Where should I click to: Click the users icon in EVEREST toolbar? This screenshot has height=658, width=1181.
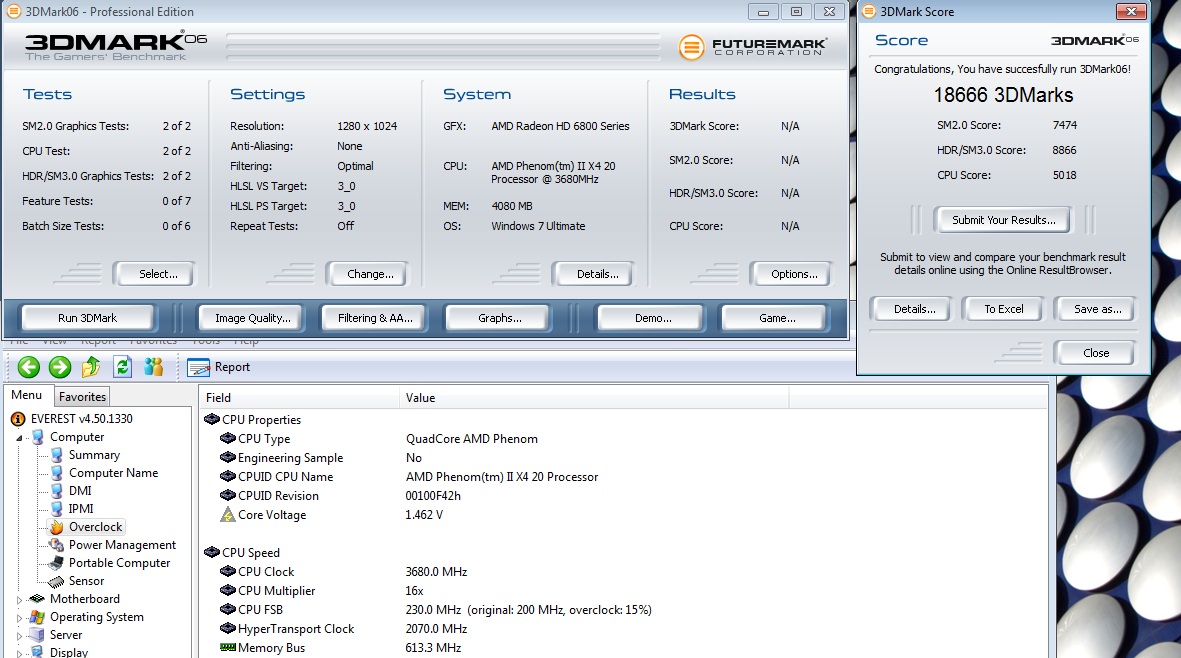154,367
